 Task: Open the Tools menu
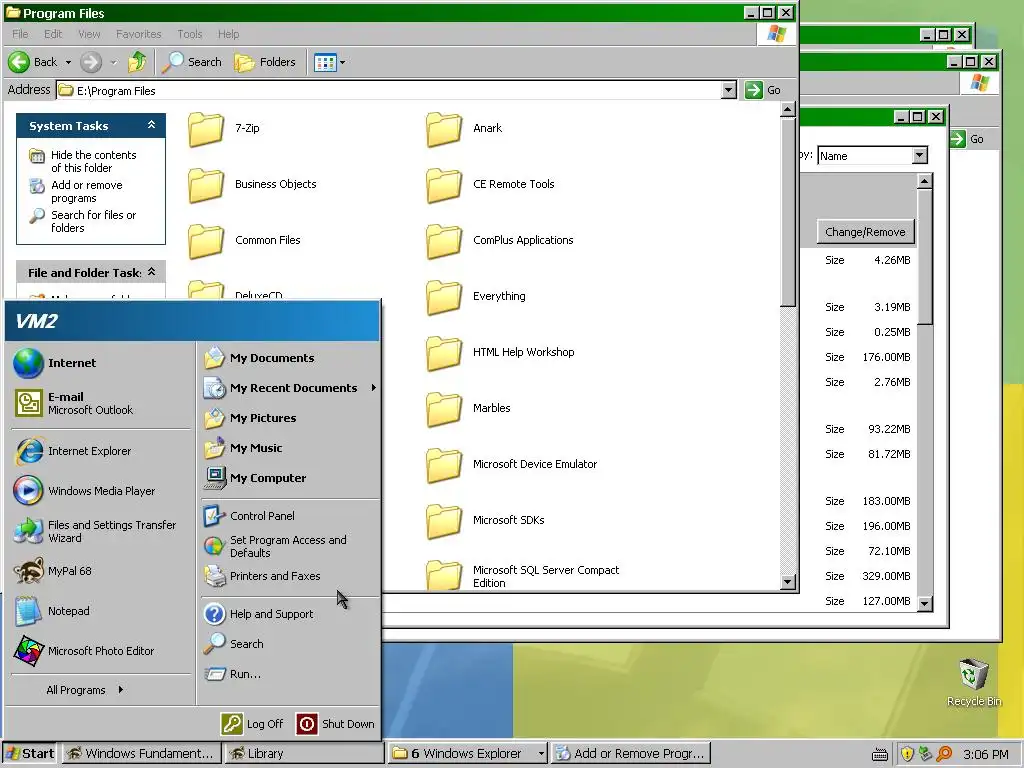tap(189, 34)
